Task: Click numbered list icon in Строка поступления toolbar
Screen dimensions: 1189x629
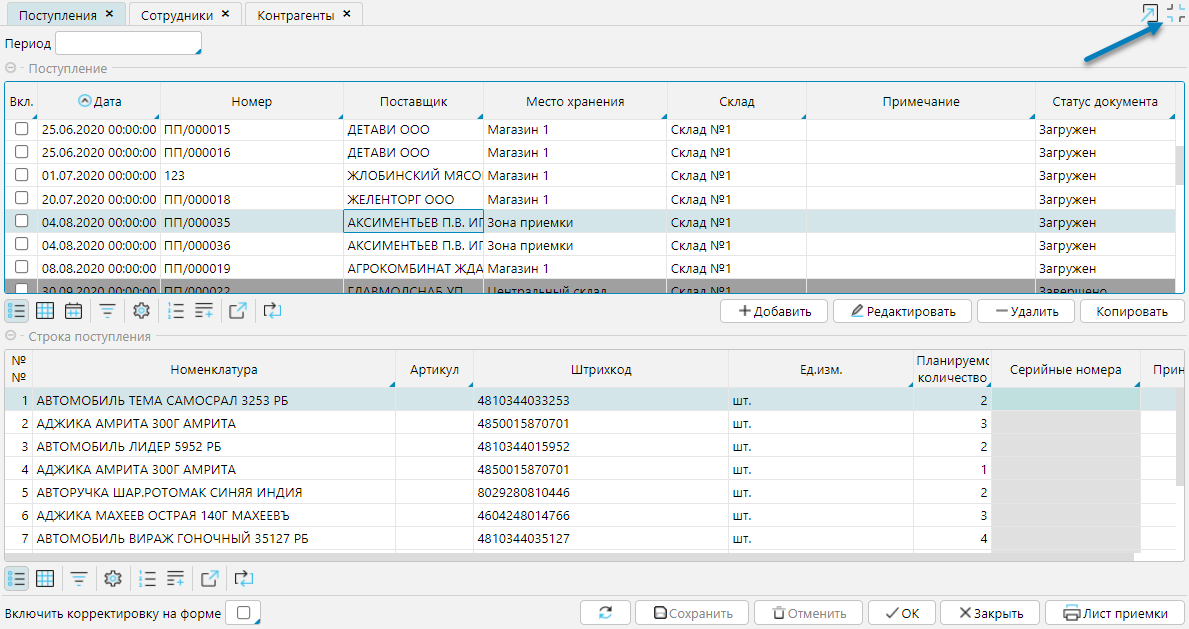Action: (x=147, y=578)
